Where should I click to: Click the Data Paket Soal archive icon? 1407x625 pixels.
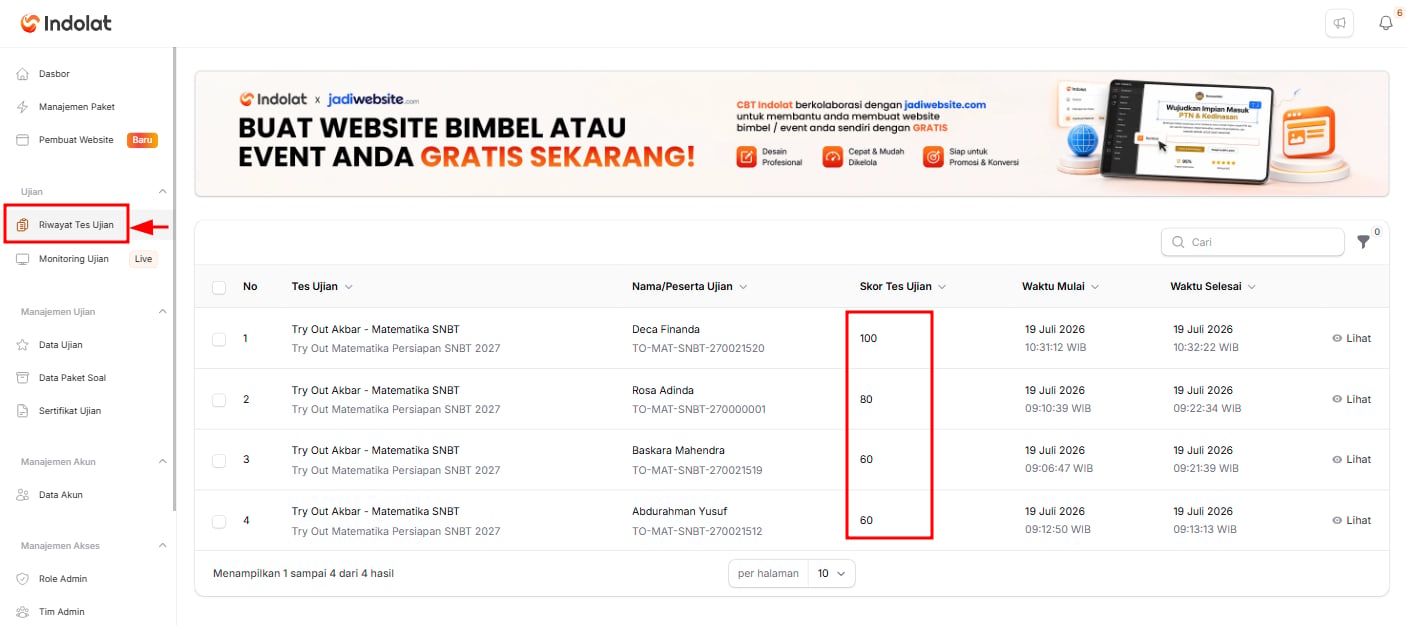pos(23,378)
